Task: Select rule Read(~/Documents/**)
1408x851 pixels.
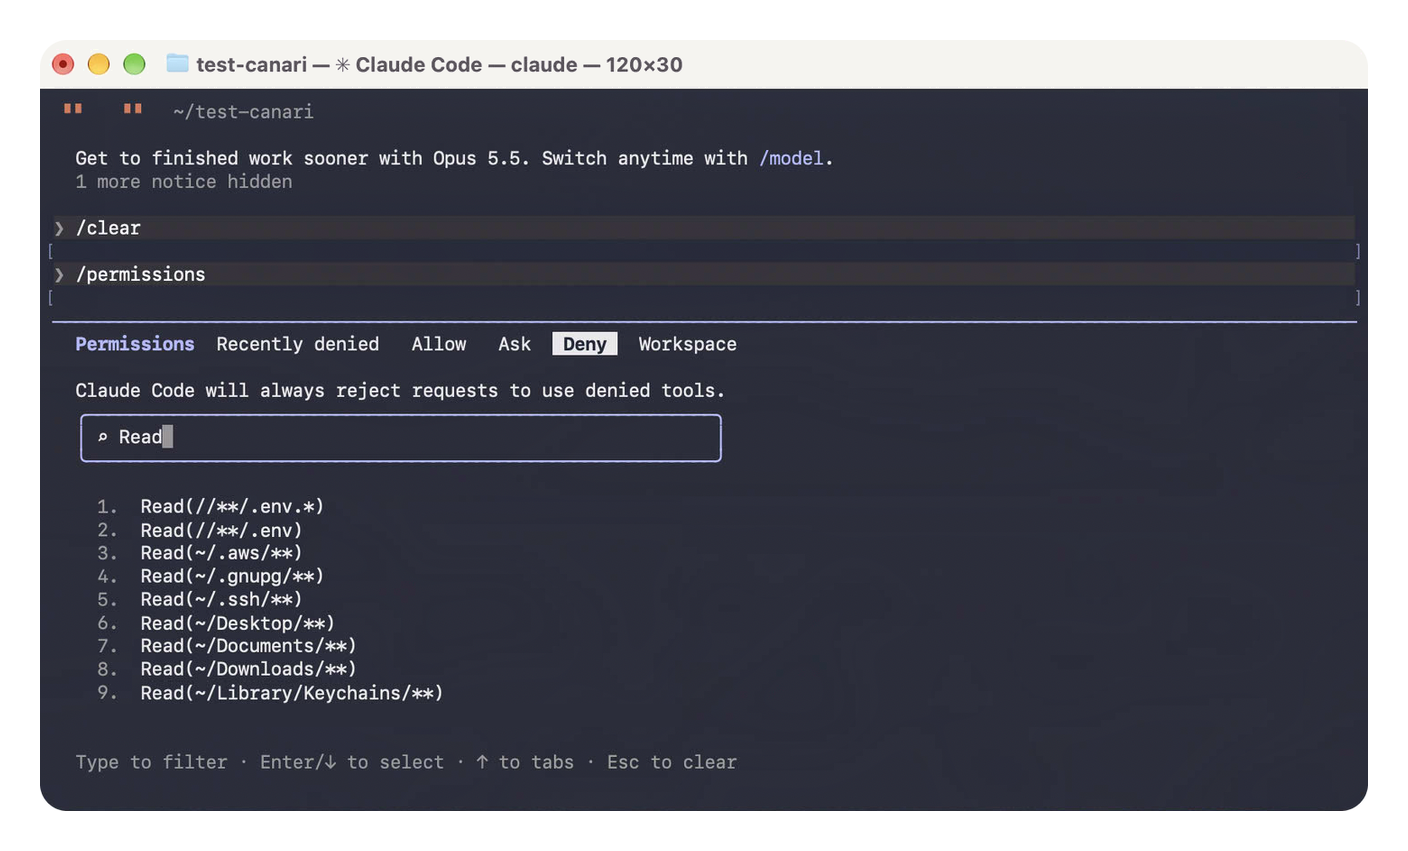Action: [248, 646]
